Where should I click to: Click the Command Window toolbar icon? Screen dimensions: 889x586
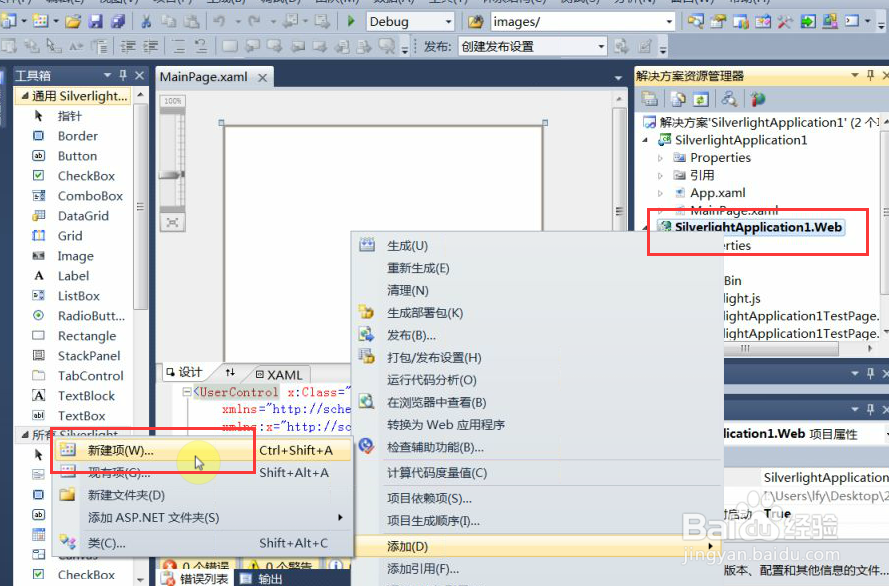tap(852, 22)
